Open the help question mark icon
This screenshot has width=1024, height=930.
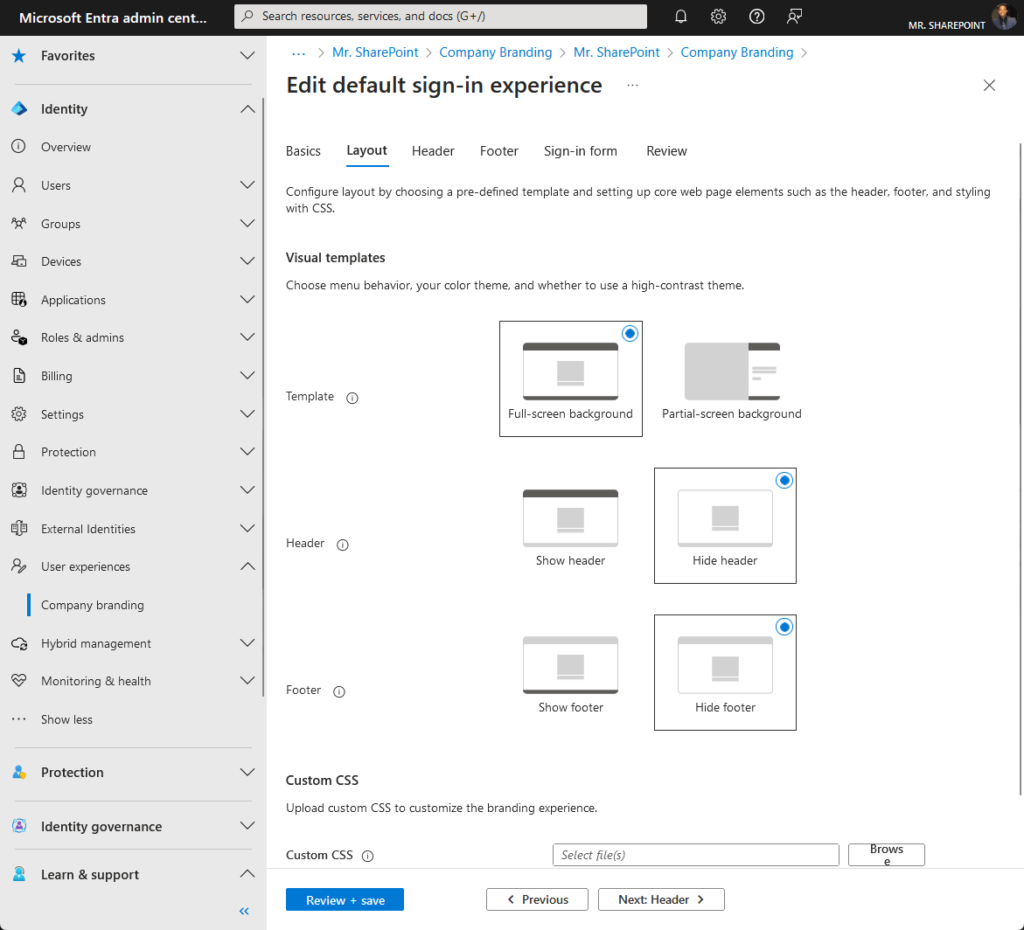tap(756, 16)
